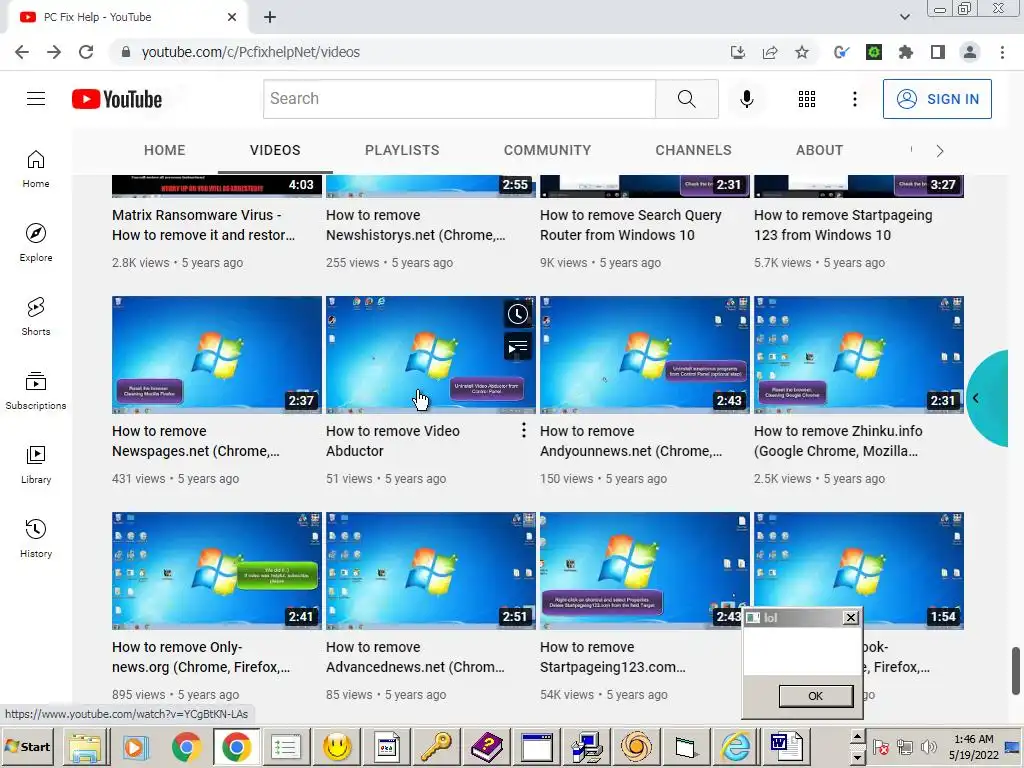Expand the teal side panel arrow
The height and width of the screenshot is (768, 1024).
pos(976,398)
